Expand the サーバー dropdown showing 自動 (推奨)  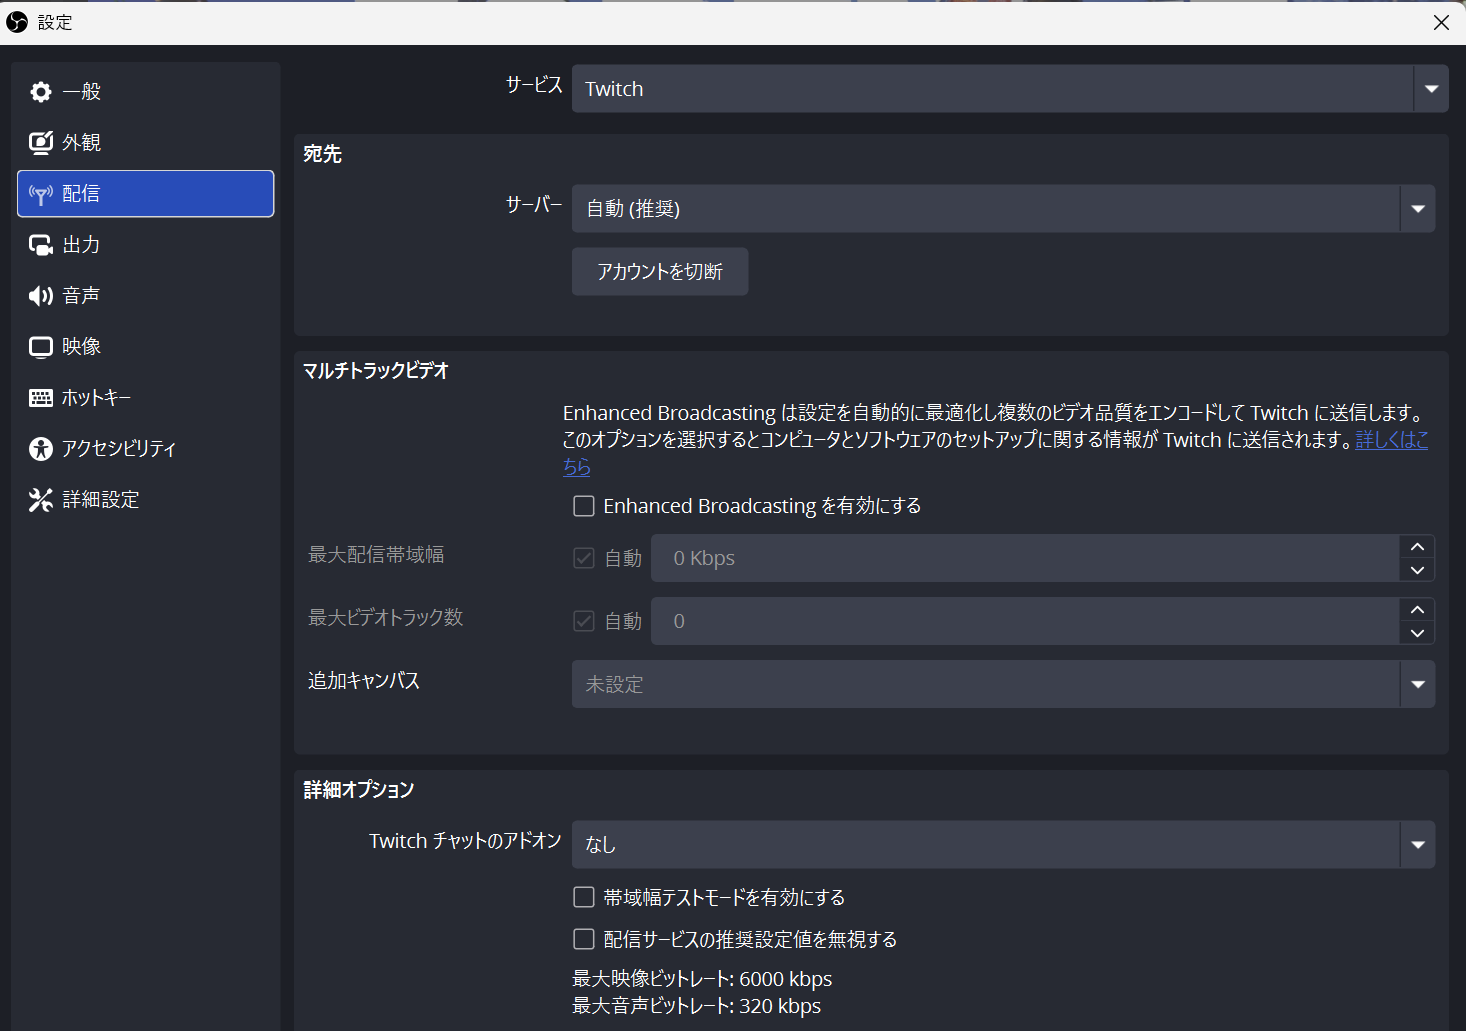pos(1003,209)
